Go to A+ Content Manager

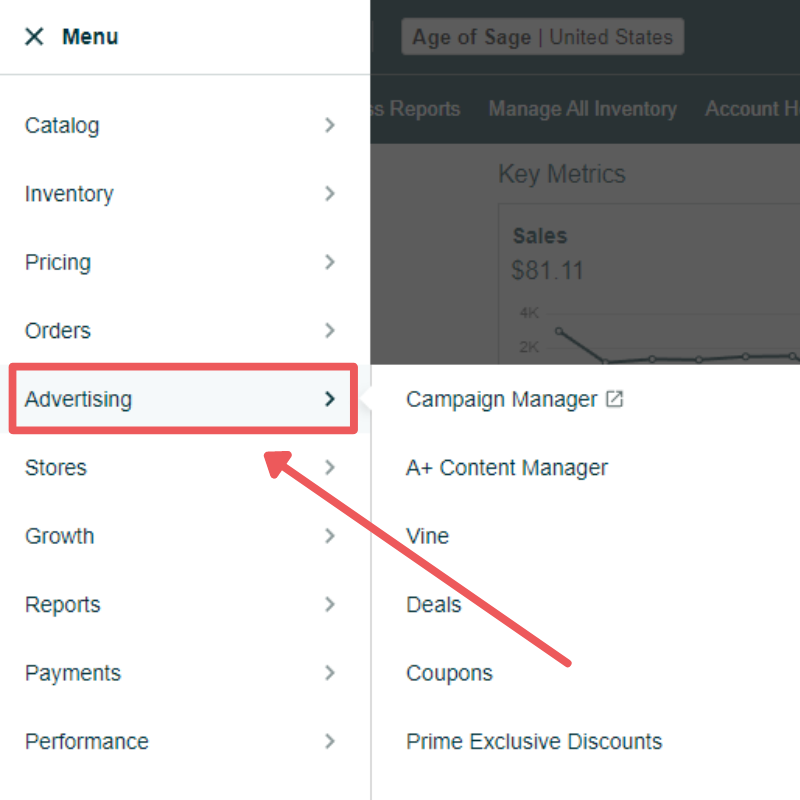point(507,468)
